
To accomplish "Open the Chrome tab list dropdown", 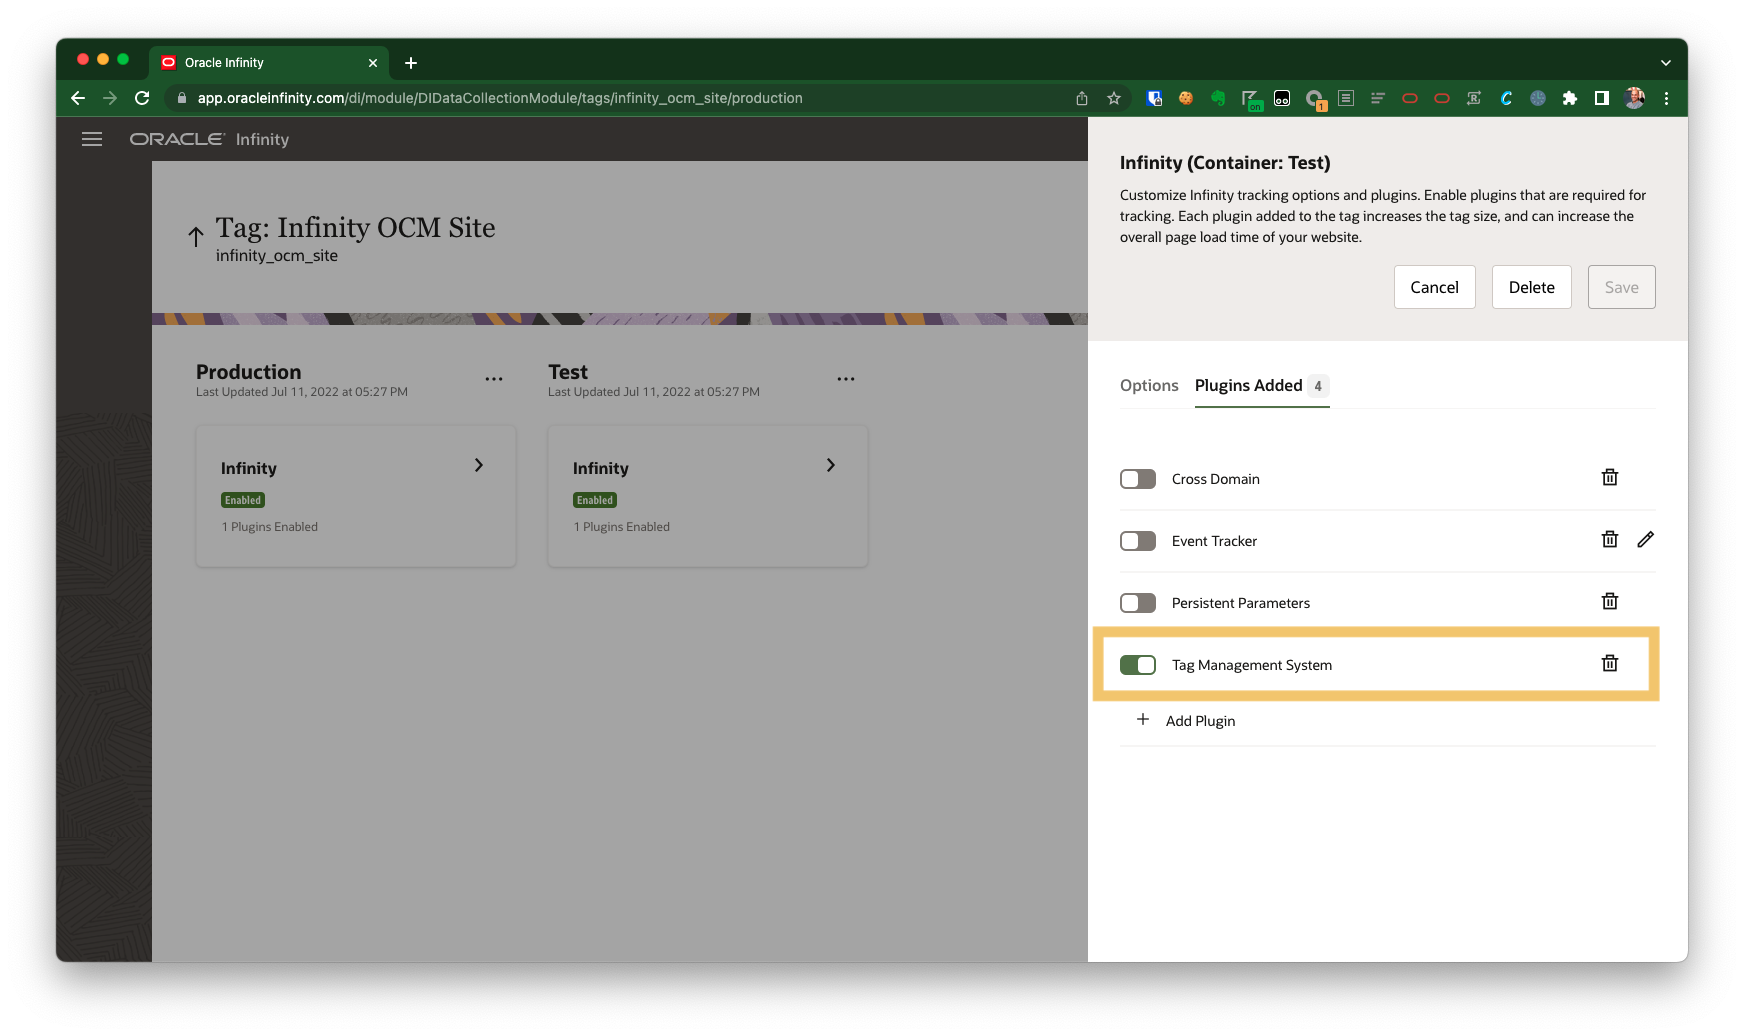I will (x=1666, y=62).
